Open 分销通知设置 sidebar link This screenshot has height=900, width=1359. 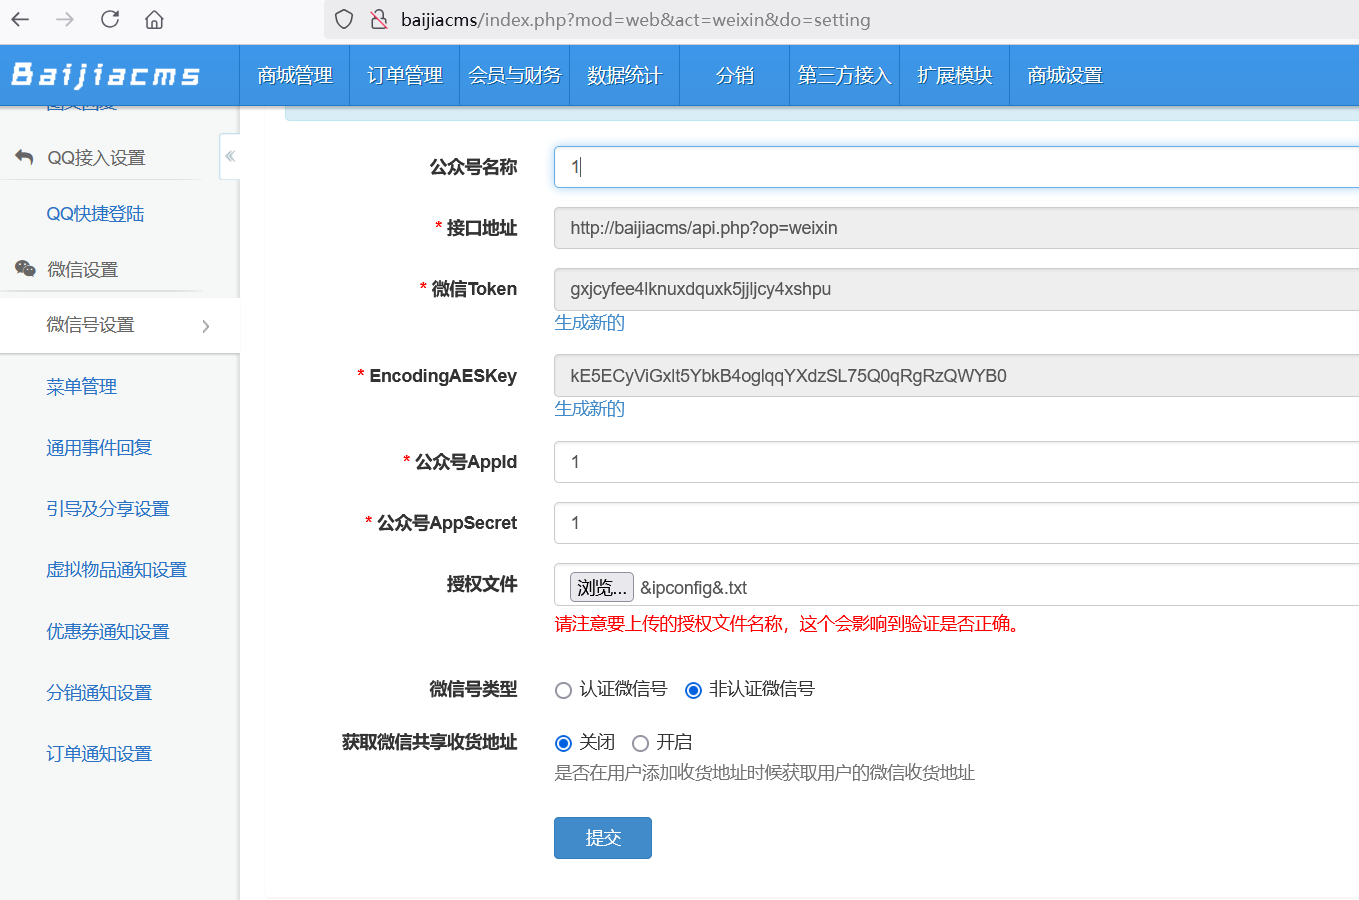click(99, 693)
